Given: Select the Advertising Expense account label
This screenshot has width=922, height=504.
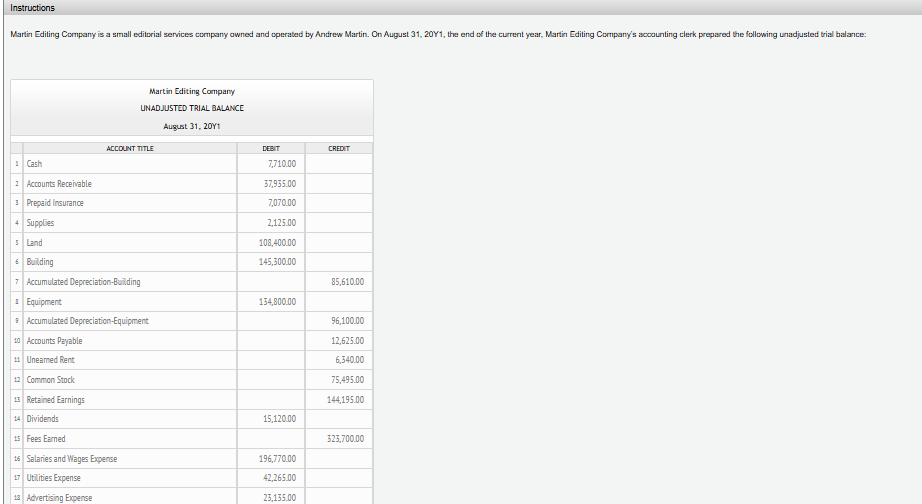Looking at the screenshot, I should (x=59, y=498).
